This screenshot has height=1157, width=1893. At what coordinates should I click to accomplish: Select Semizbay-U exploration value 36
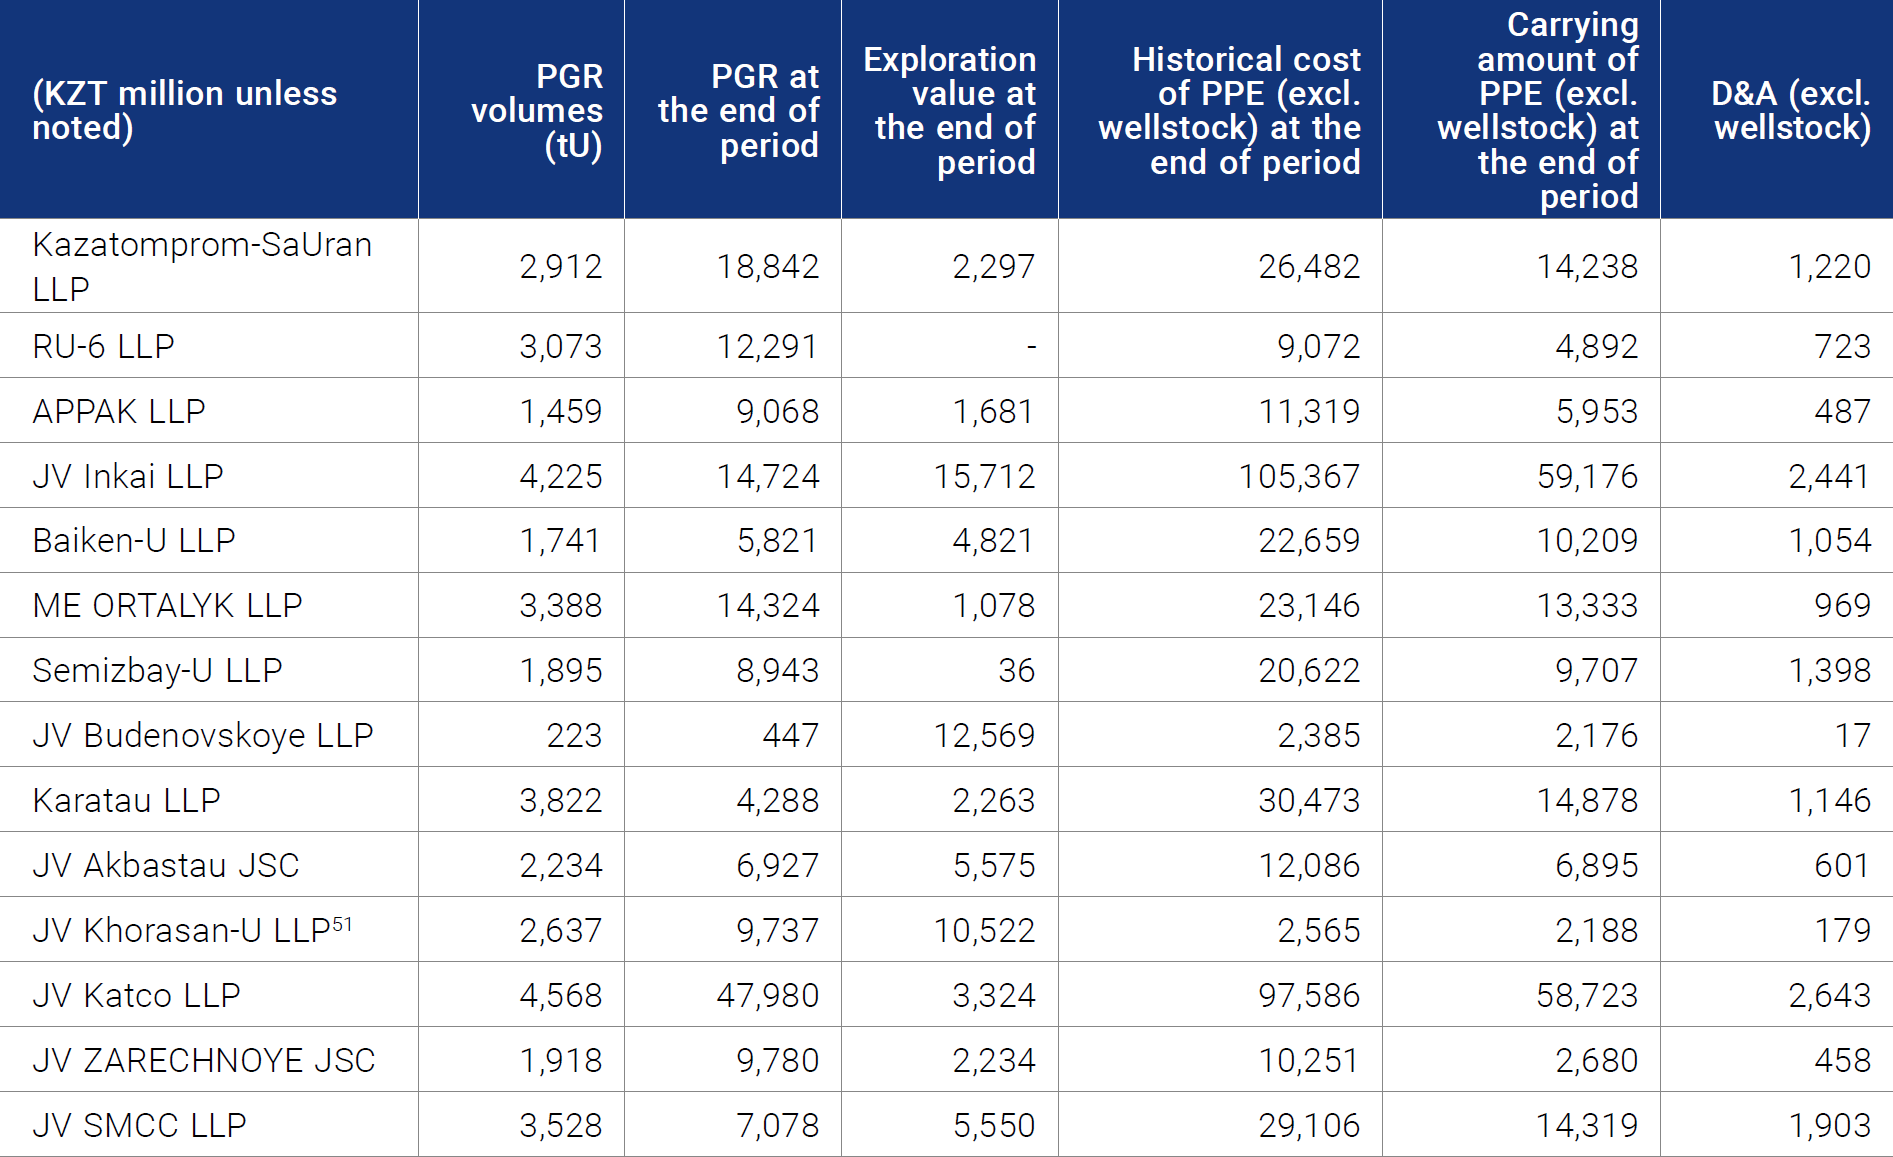1017,670
